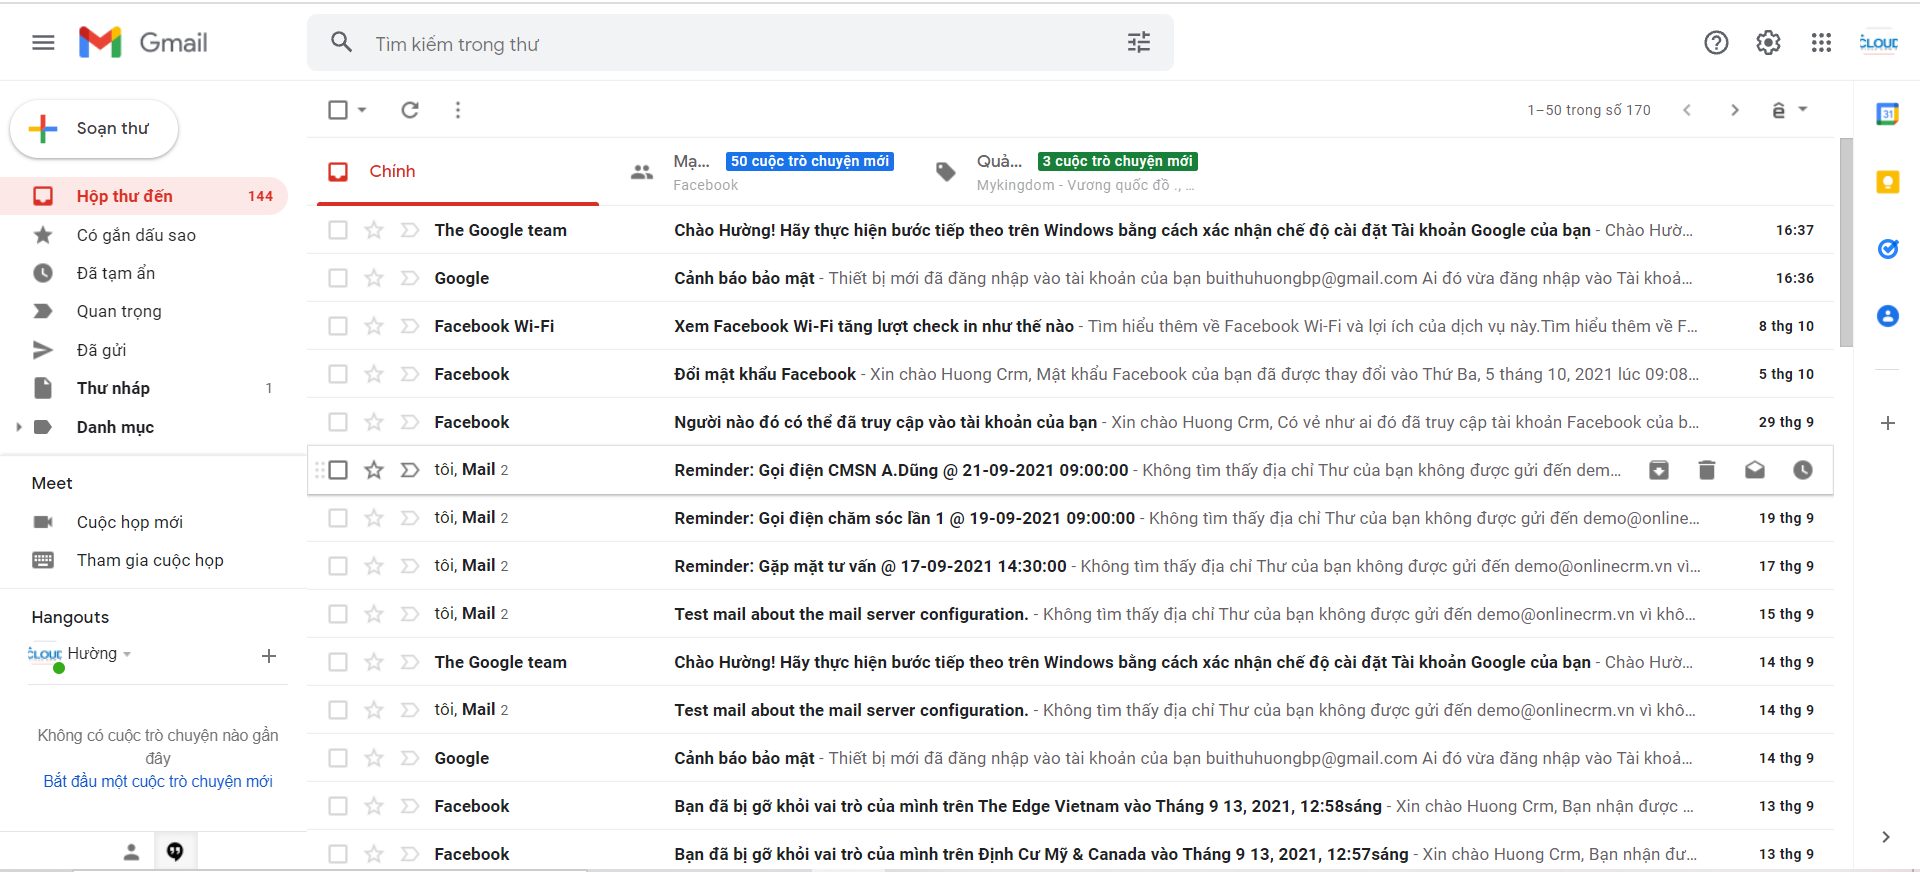Select The Google team email from 16:37
Screen dimensions: 1920x872
tap(338, 230)
